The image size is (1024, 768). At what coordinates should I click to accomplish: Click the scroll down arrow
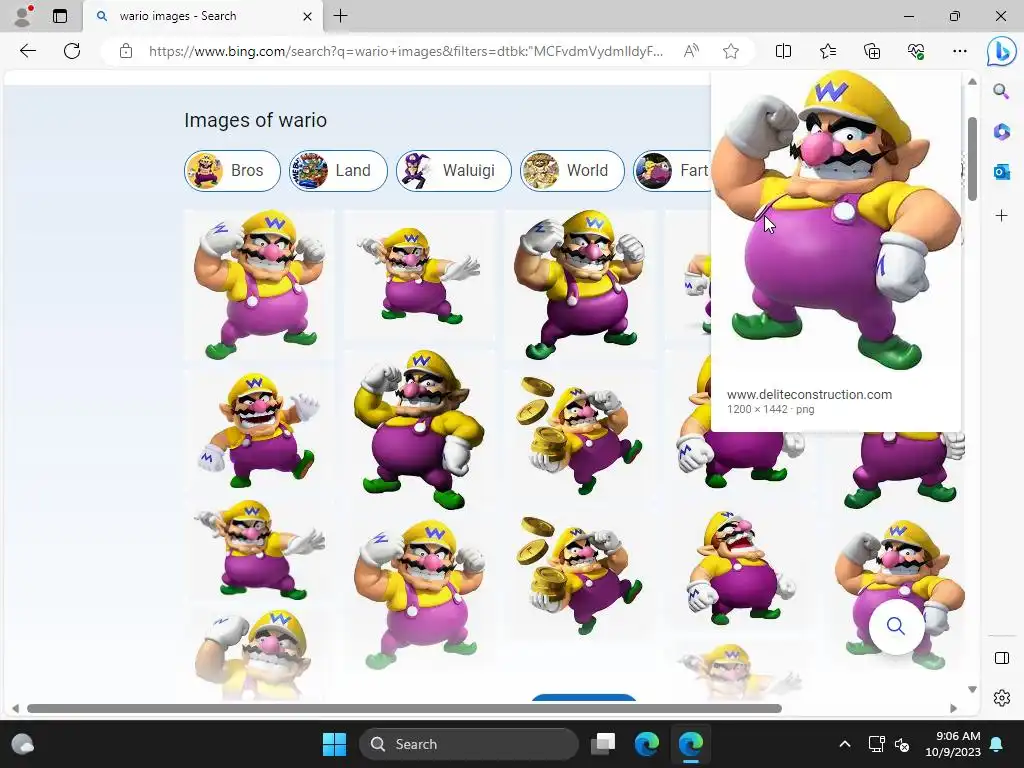[972, 690]
